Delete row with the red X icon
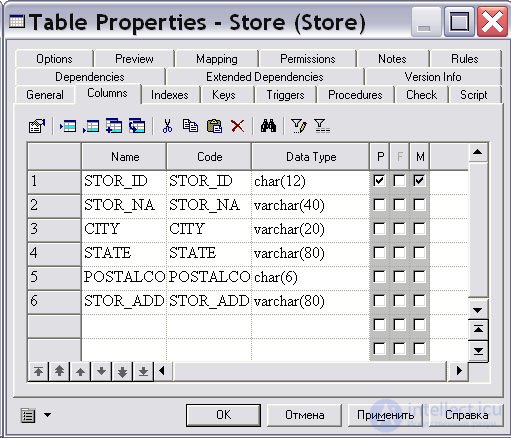Image resolution: width=511 pixels, height=438 pixels. click(x=237, y=126)
